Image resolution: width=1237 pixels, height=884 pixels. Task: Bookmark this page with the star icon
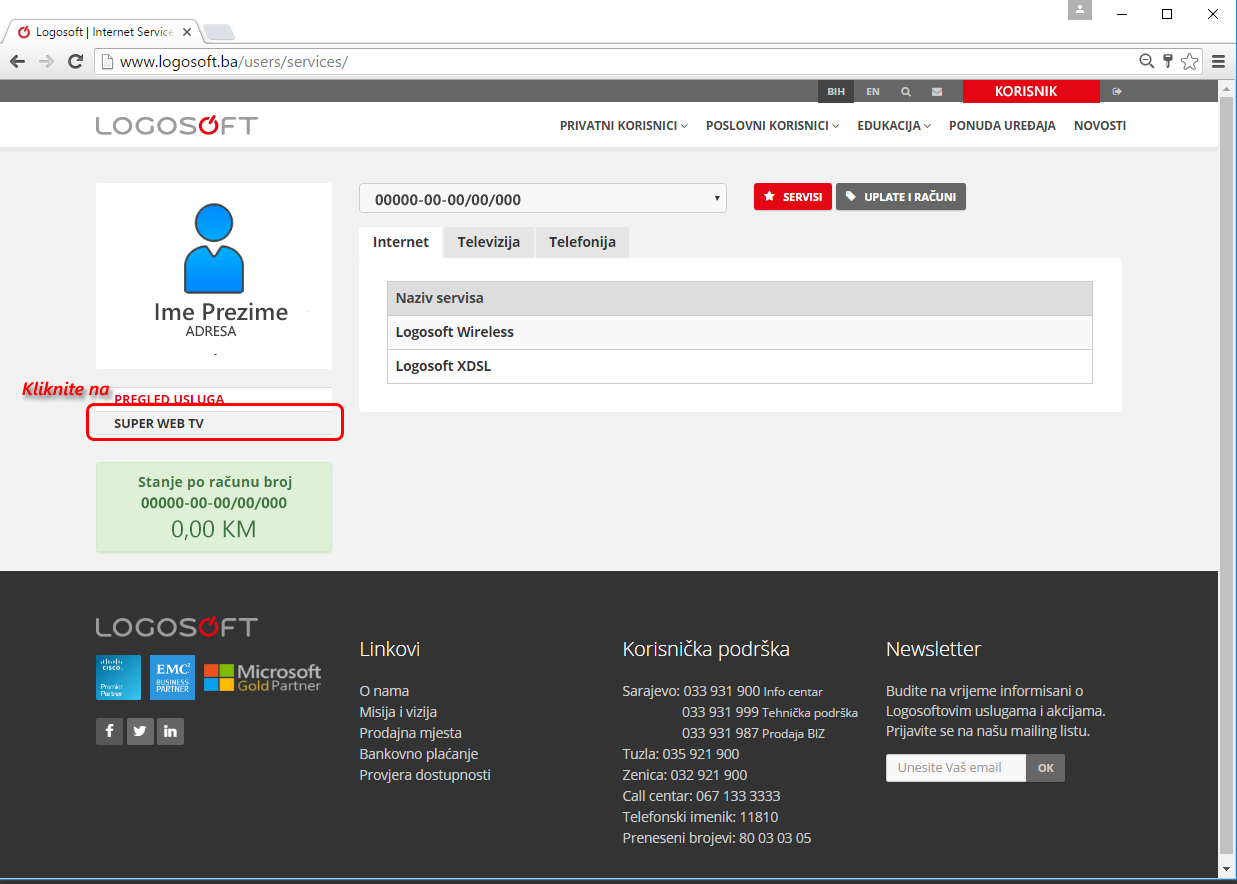(1189, 61)
